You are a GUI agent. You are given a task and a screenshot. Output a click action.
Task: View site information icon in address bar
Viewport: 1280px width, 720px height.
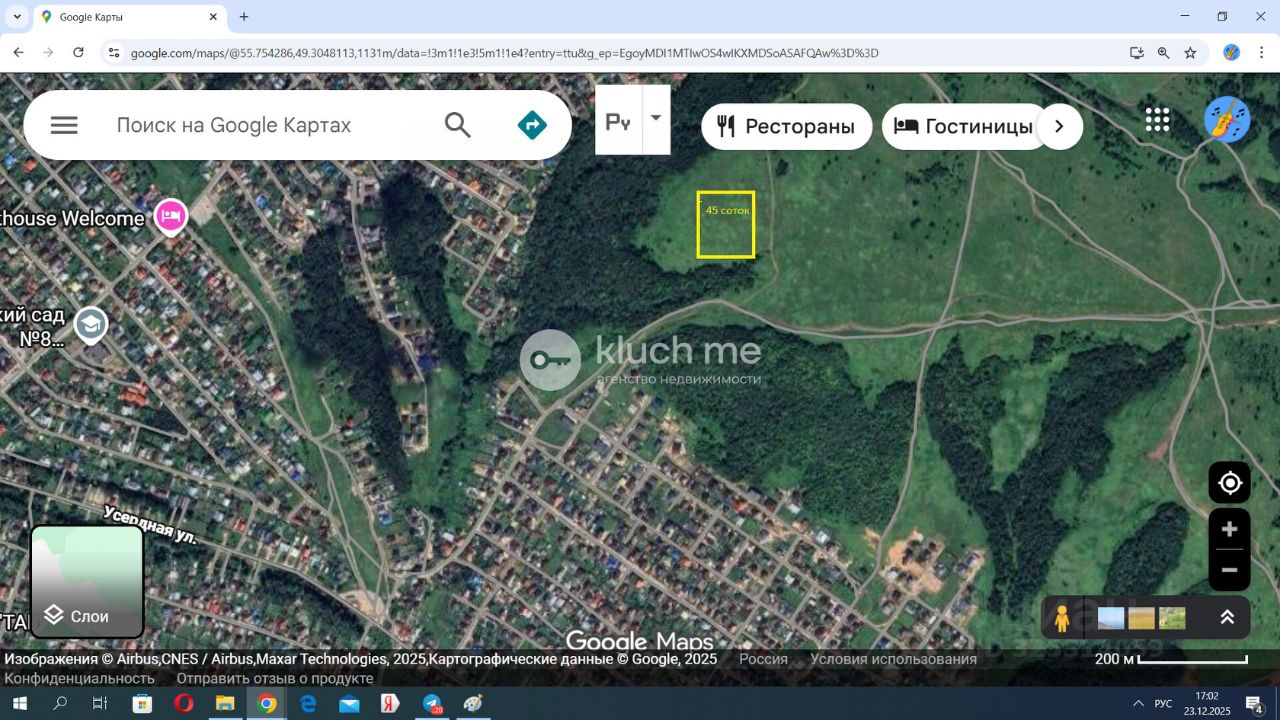[114, 53]
